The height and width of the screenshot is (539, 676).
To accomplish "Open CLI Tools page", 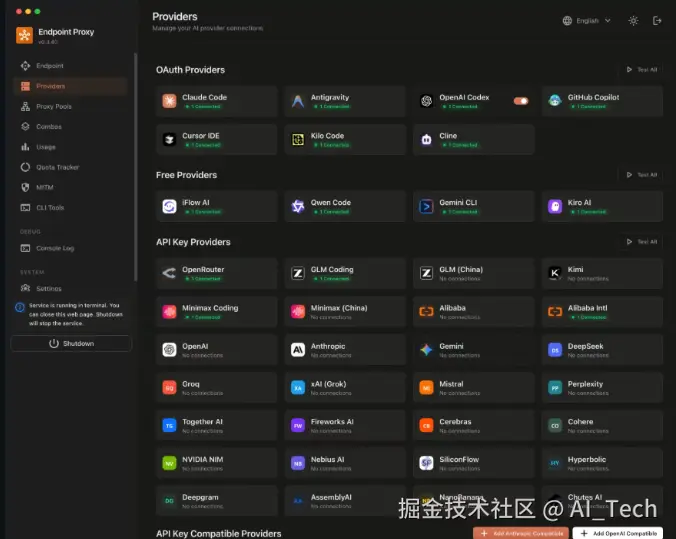I will pos(70,207).
